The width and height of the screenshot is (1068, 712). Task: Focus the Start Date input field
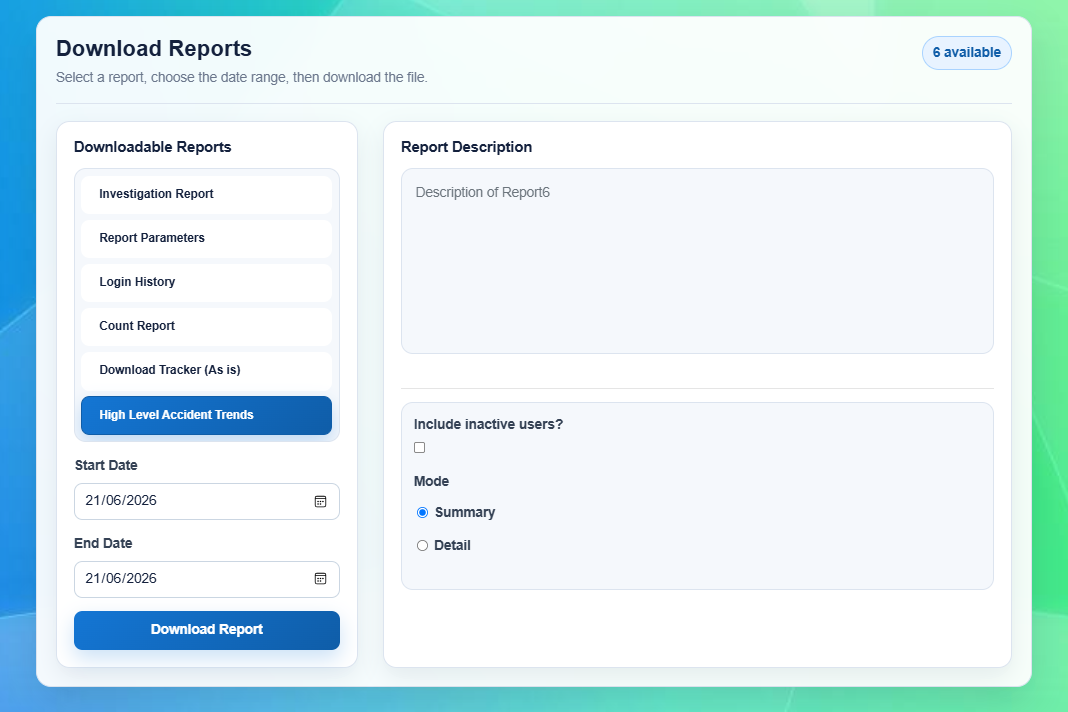click(x=207, y=501)
